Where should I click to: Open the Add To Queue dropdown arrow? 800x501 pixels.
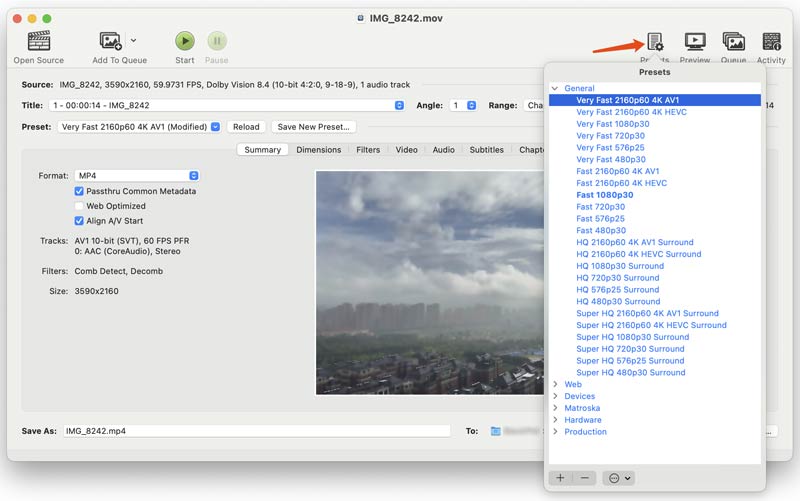[133, 40]
